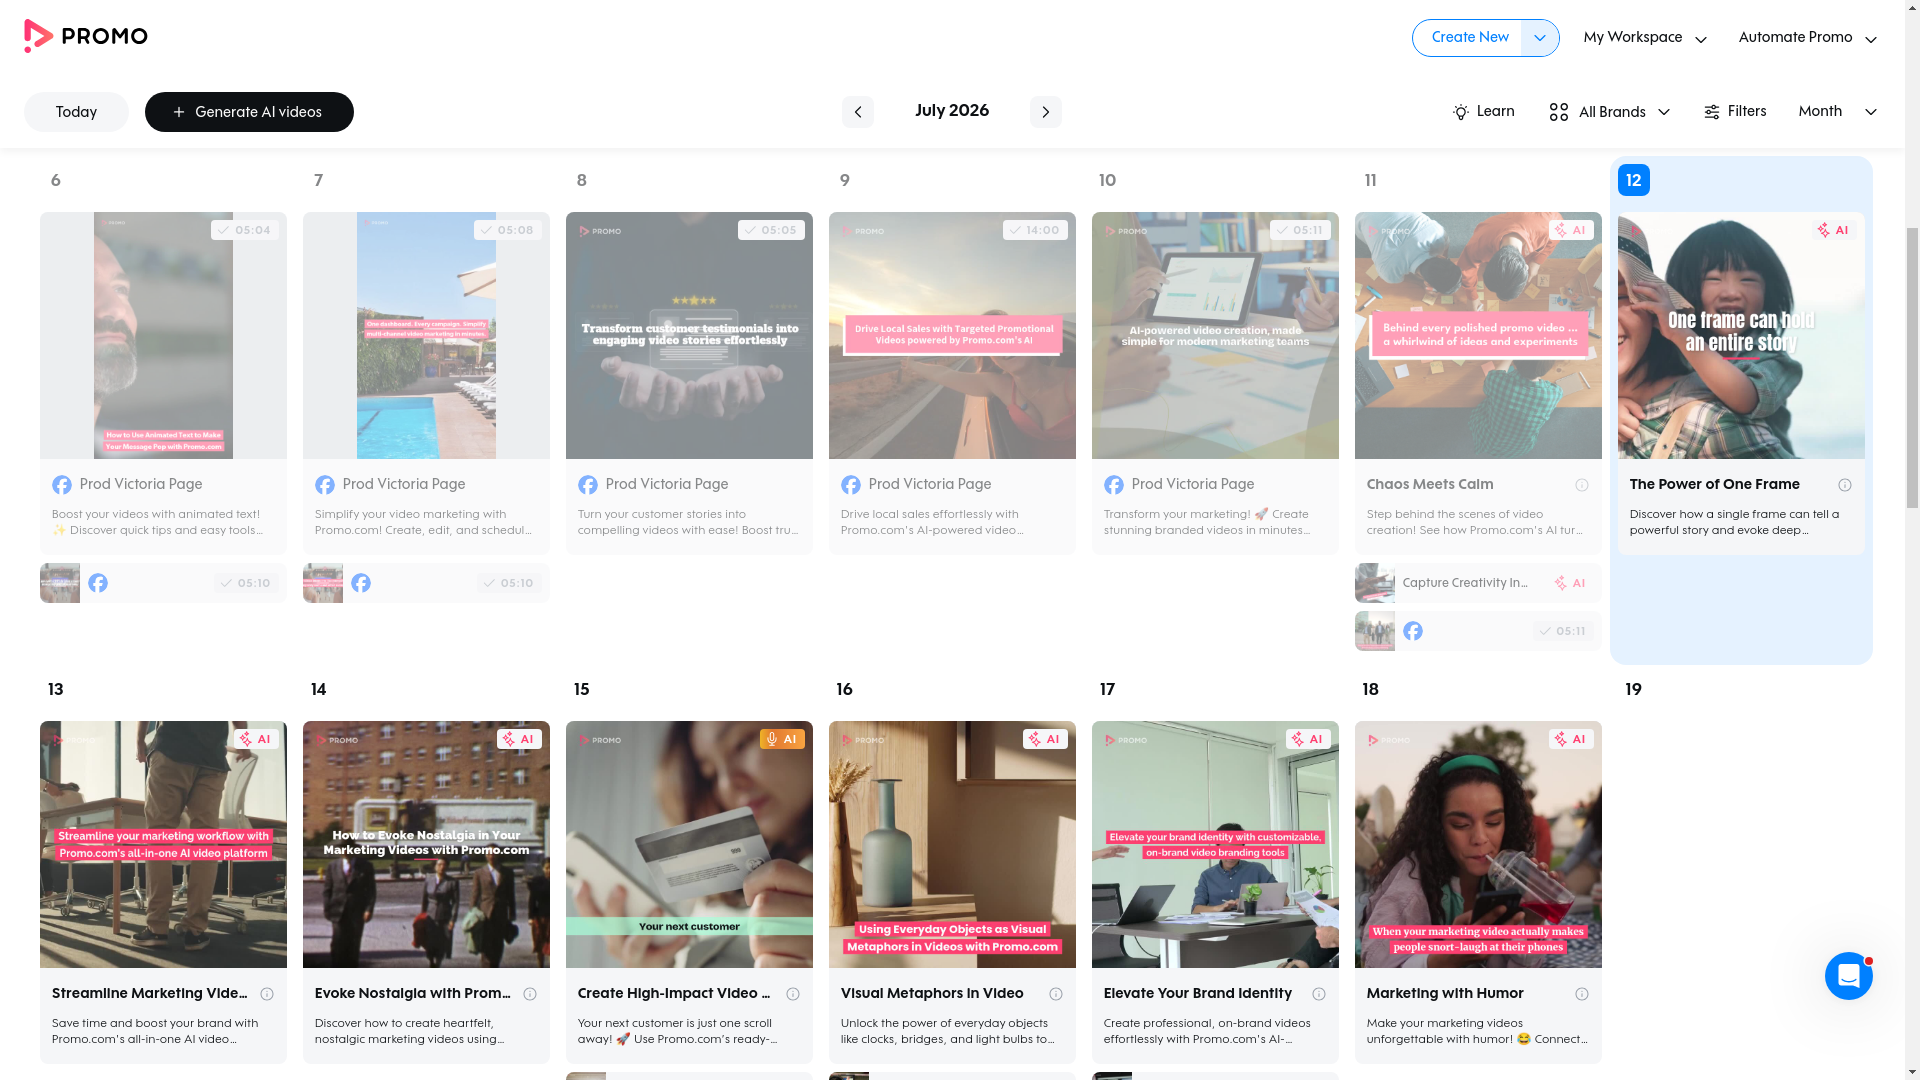This screenshot has width=1920, height=1080.
Task: Click AI badge on Chaos Meets Calm thumbnail
Action: [x=1571, y=230]
